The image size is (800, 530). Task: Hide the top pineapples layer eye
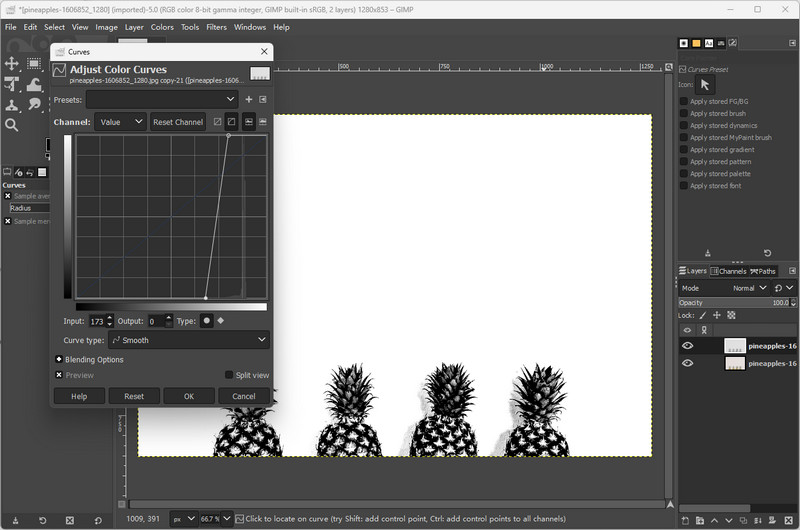click(x=687, y=346)
